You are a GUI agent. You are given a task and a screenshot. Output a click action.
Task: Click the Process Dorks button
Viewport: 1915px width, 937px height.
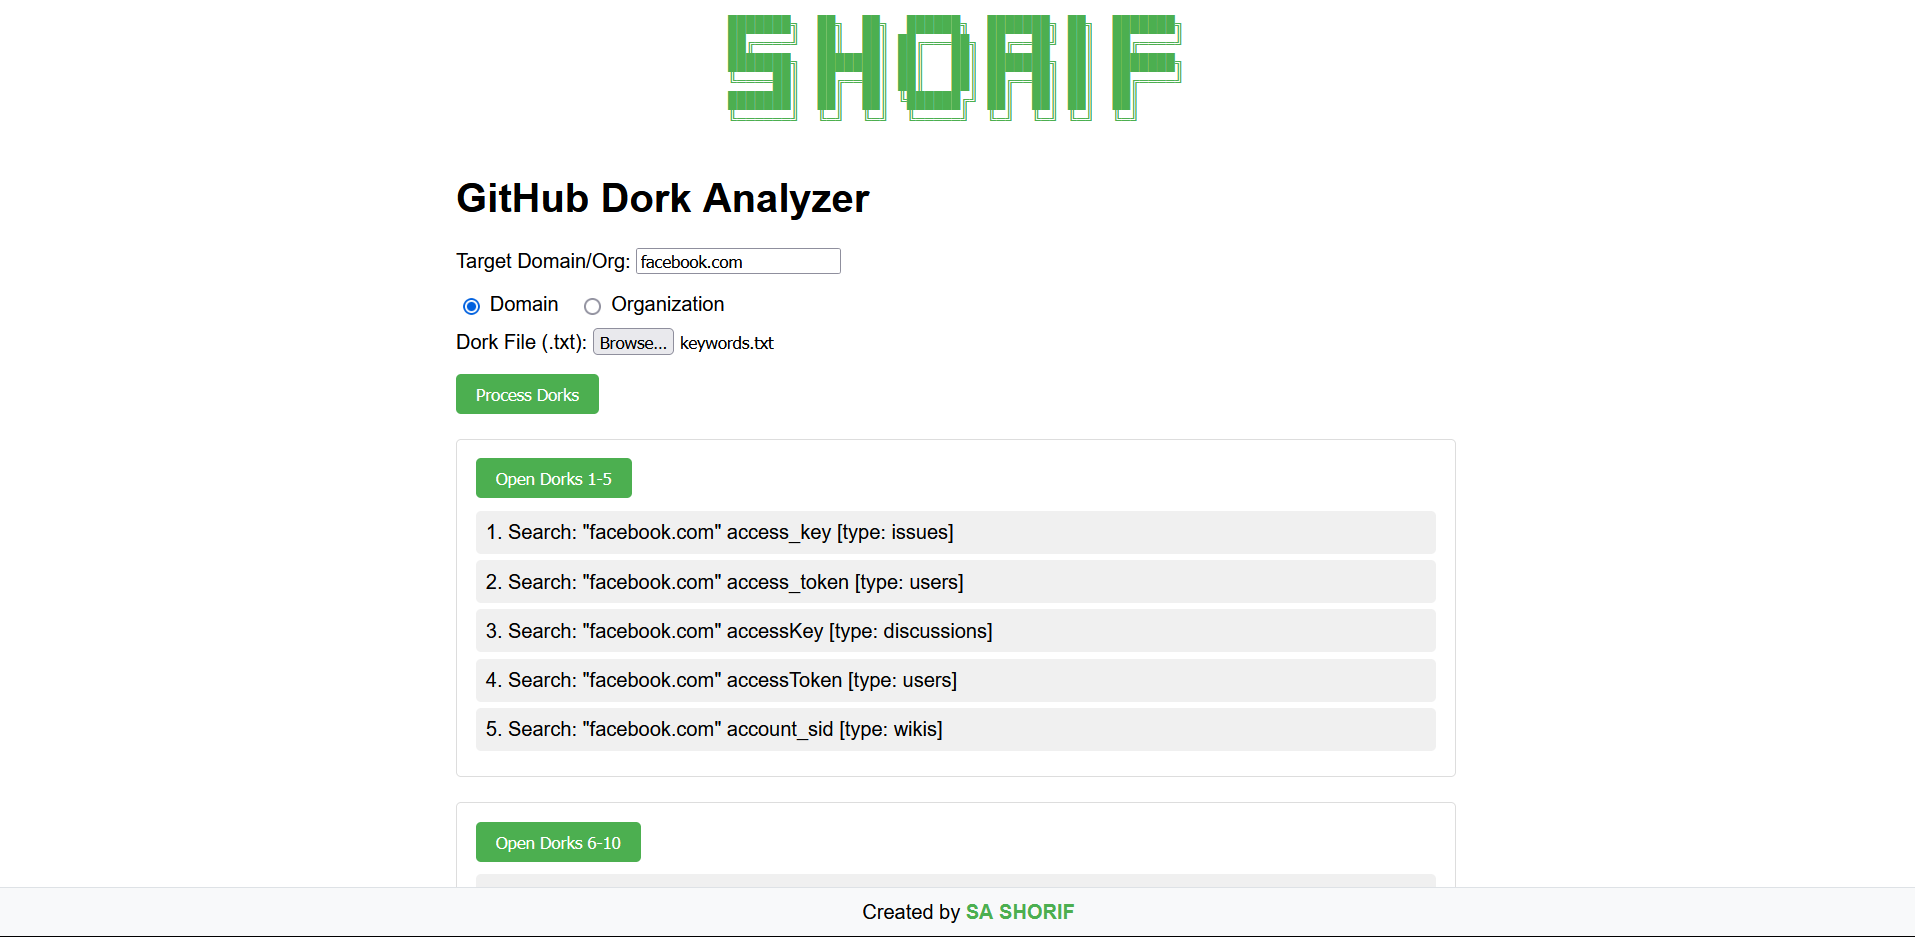(x=527, y=394)
